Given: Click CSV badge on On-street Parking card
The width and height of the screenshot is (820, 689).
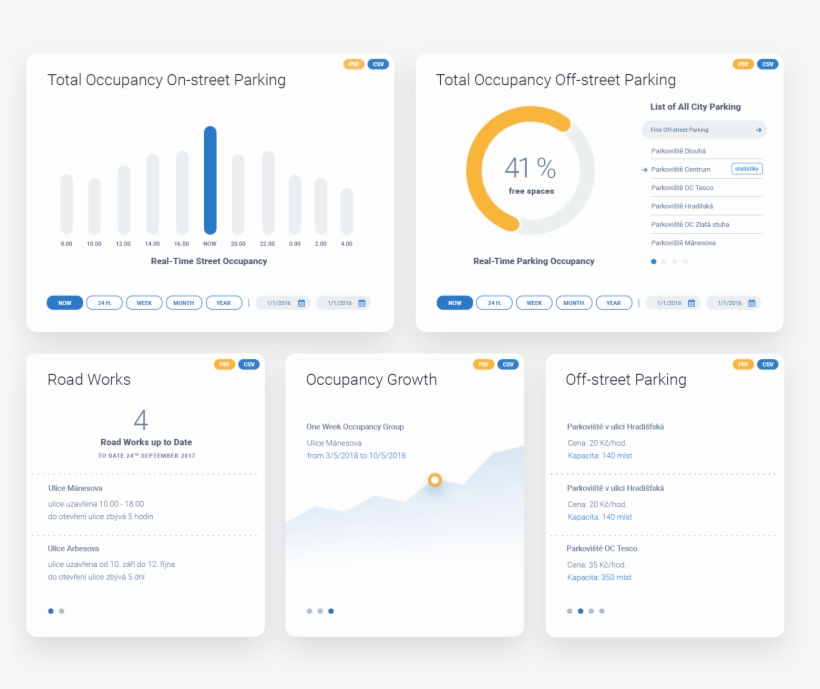Looking at the screenshot, I should pyautogui.click(x=378, y=64).
